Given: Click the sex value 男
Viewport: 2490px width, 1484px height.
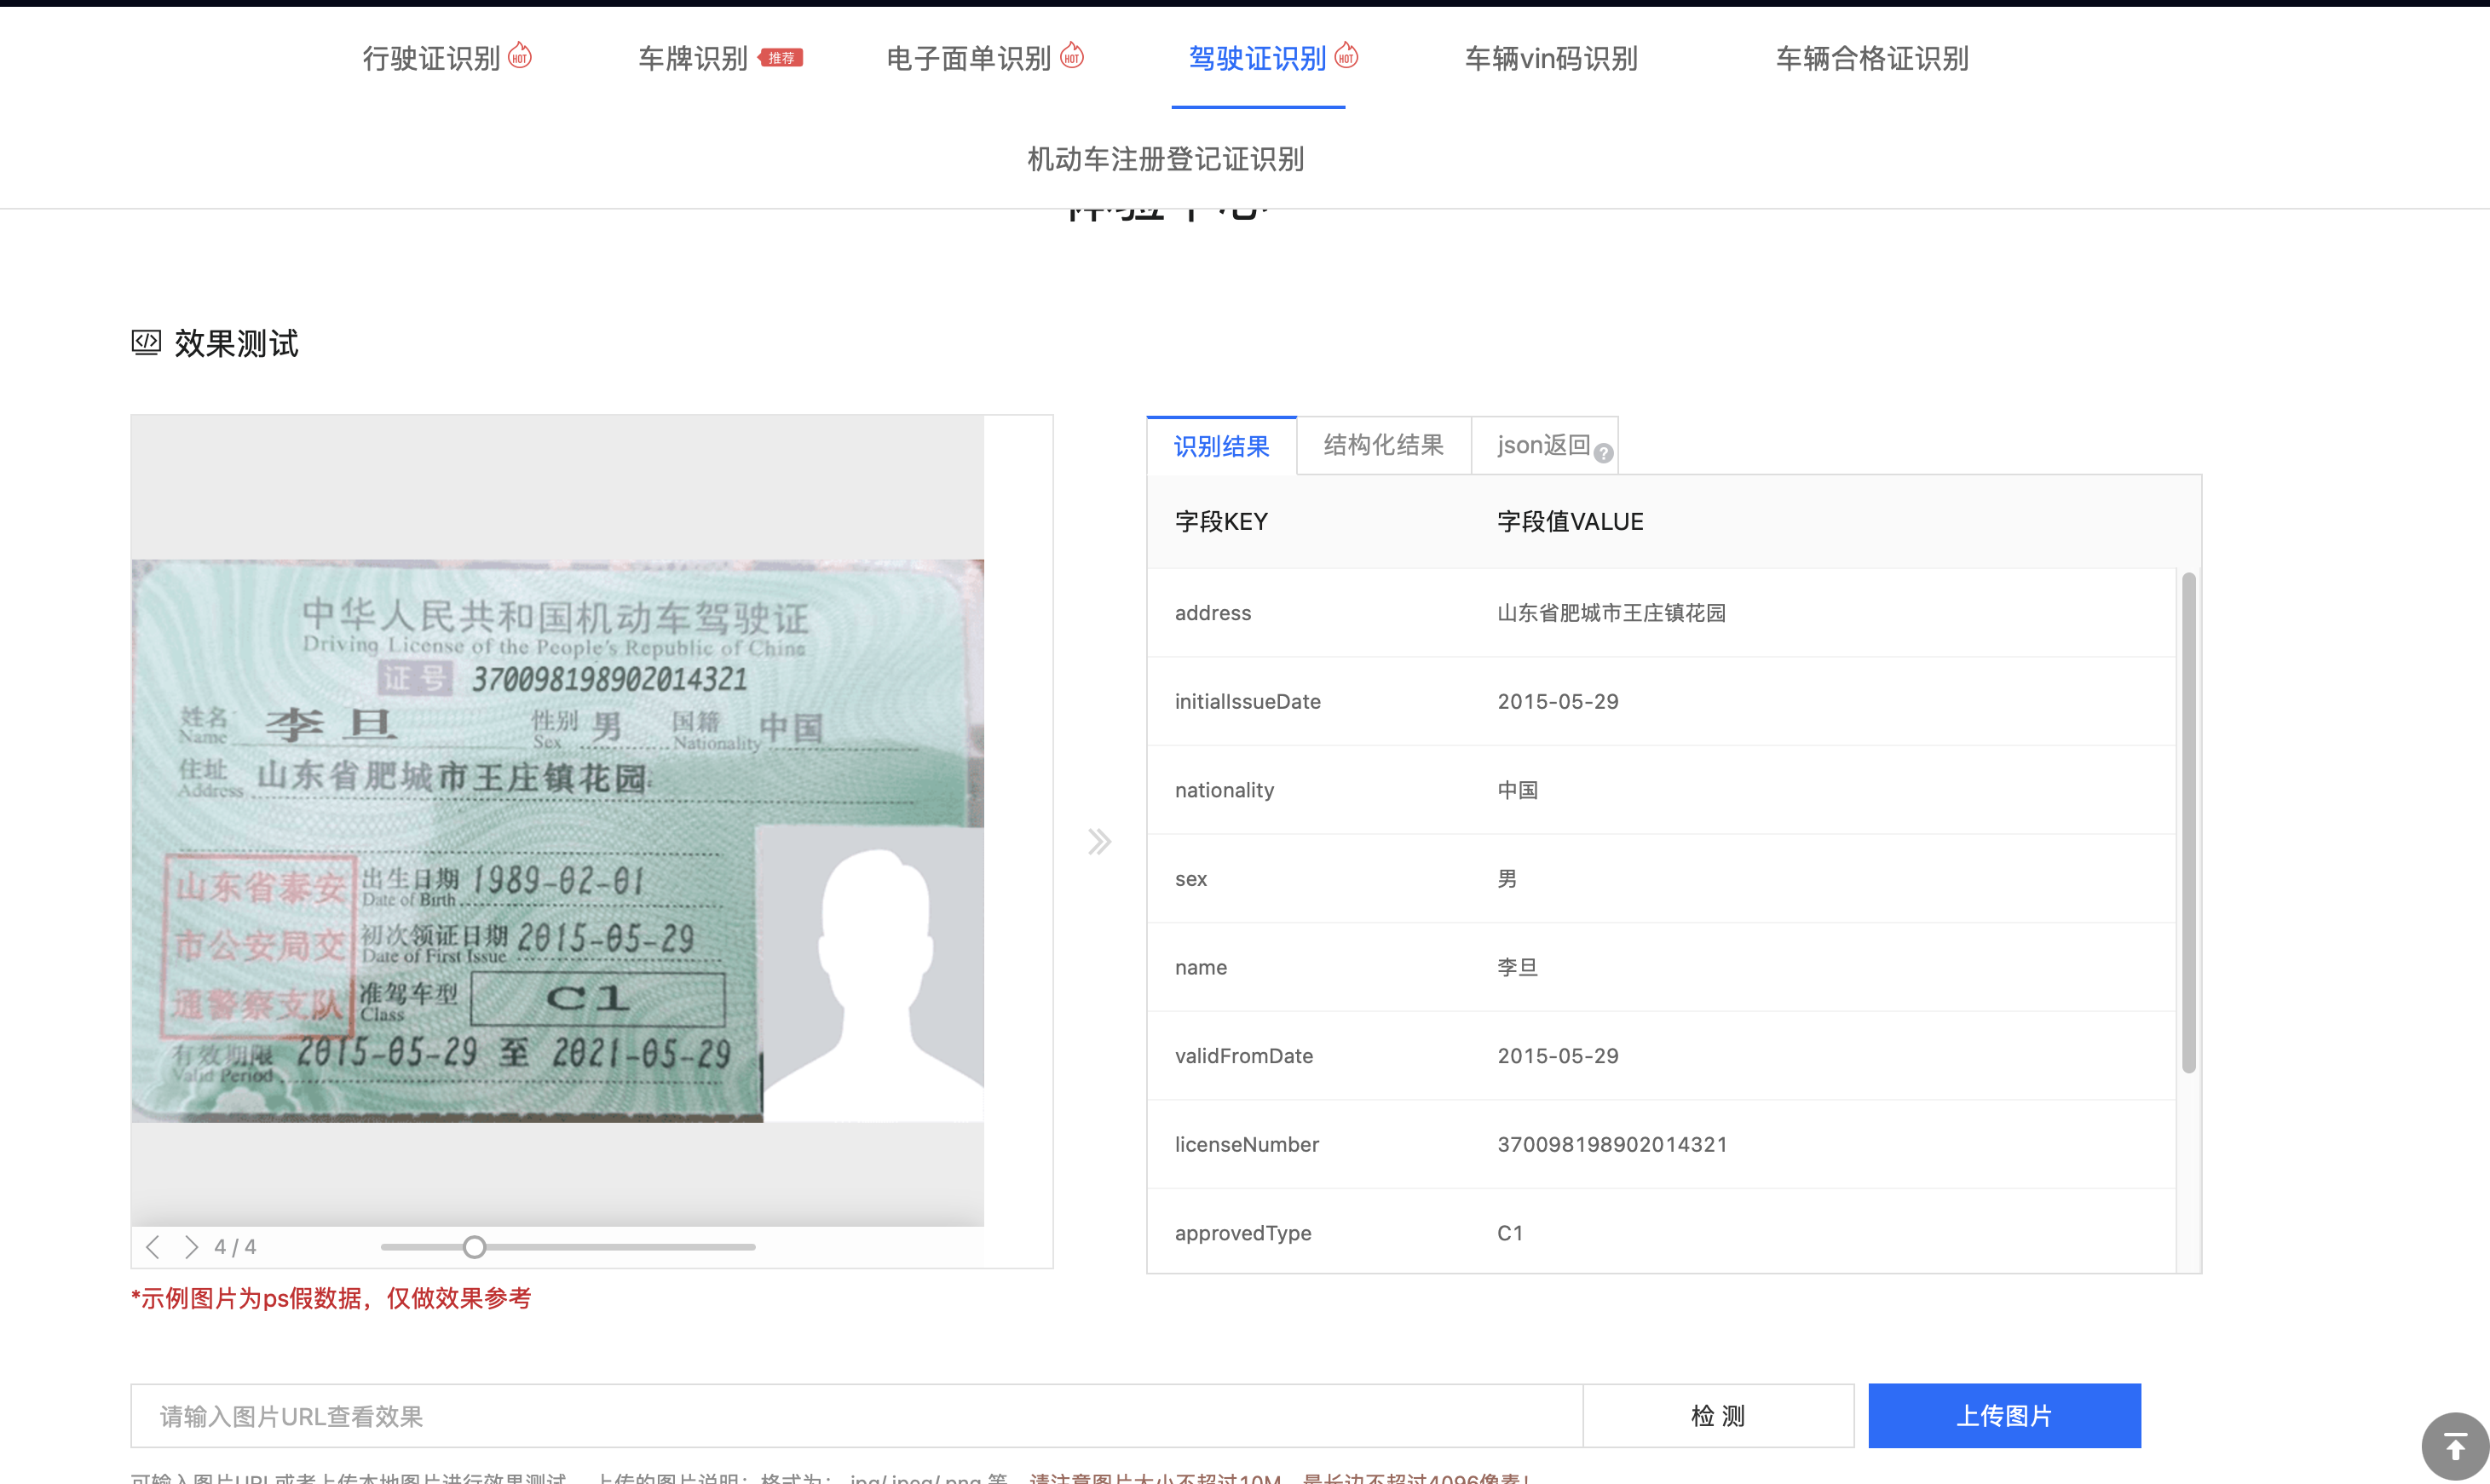Looking at the screenshot, I should 1507,879.
